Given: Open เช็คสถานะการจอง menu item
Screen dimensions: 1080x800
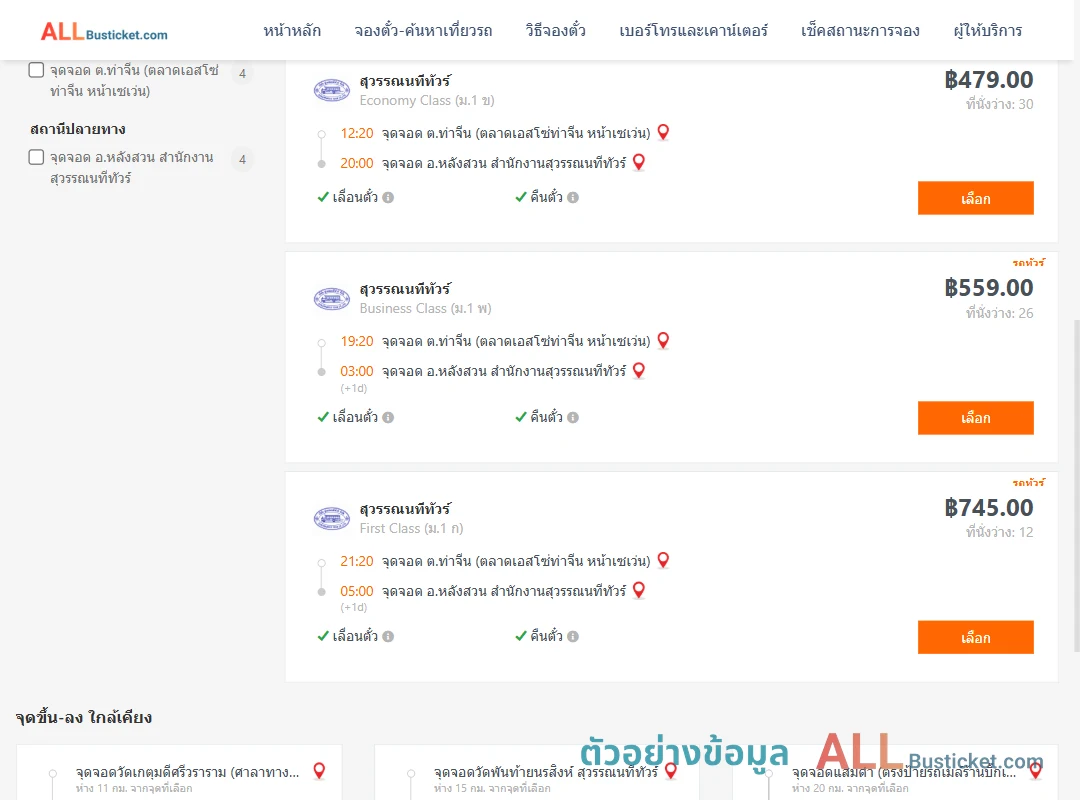Looking at the screenshot, I should 860,31.
